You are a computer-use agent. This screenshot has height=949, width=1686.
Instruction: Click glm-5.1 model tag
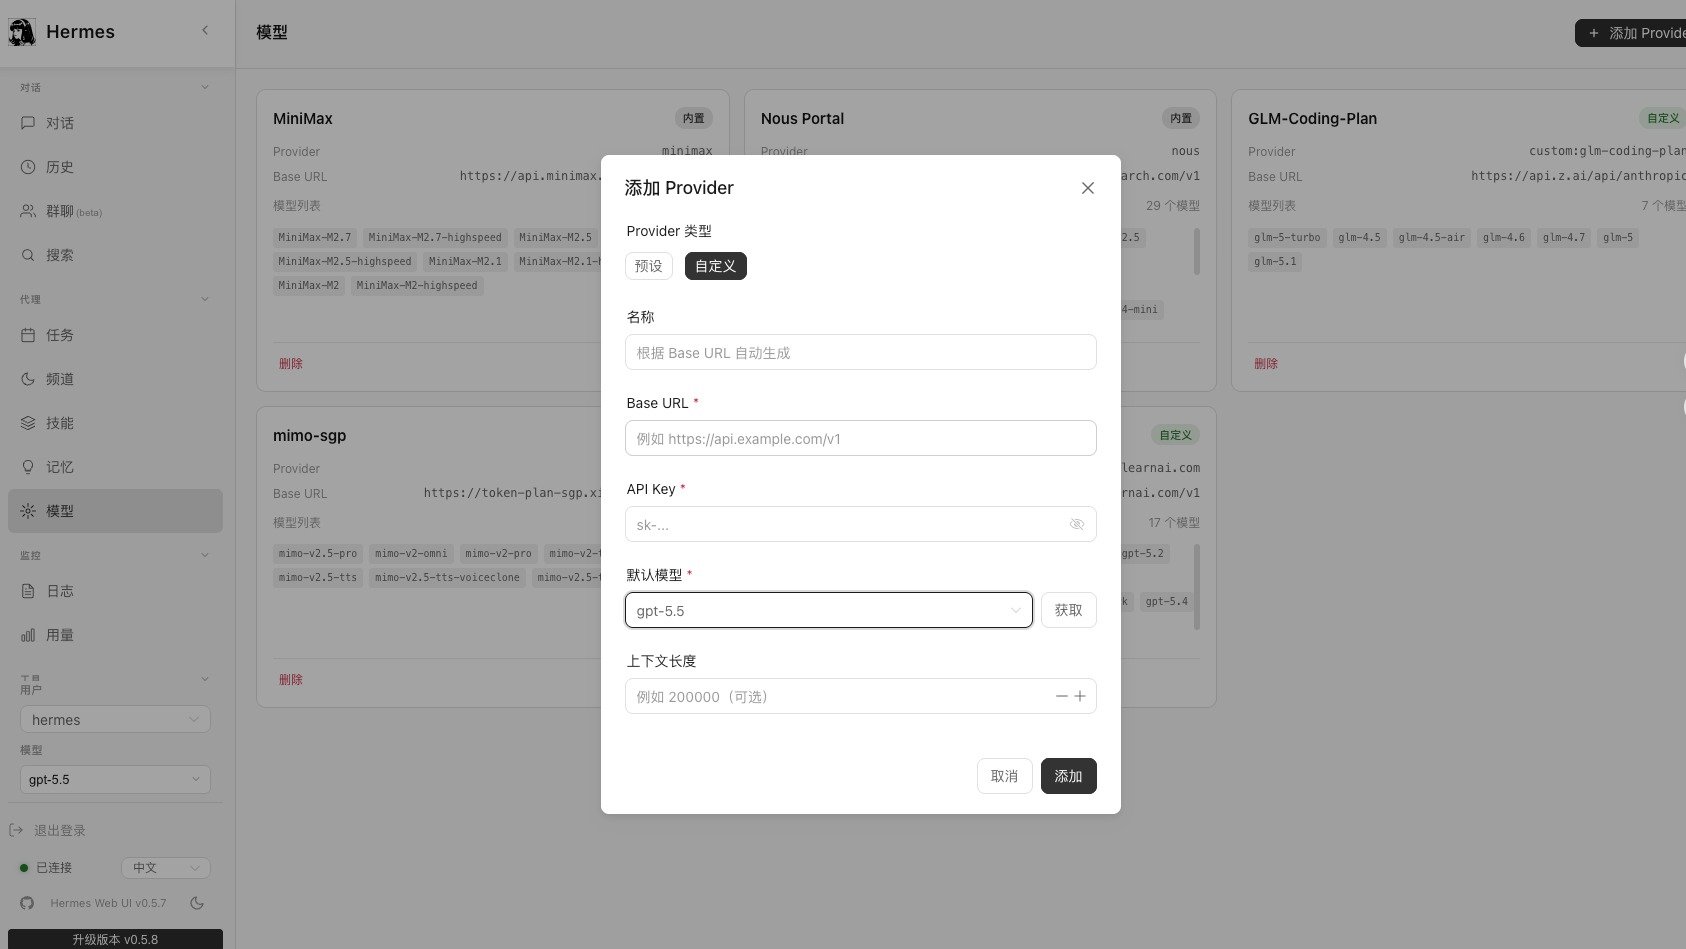tap(1275, 261)
